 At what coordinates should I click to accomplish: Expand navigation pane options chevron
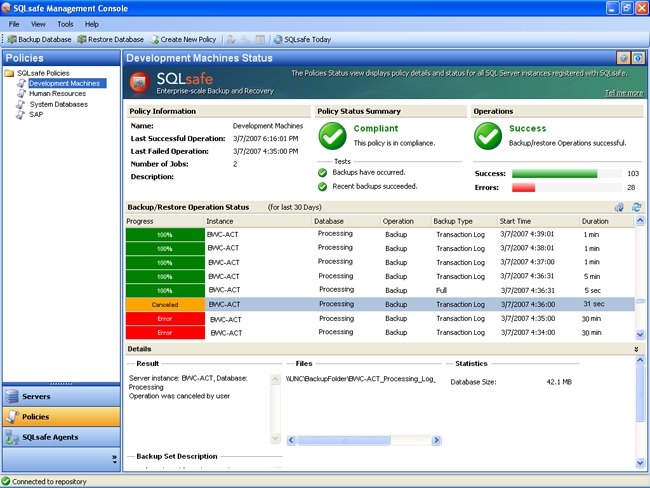(114, 459)
